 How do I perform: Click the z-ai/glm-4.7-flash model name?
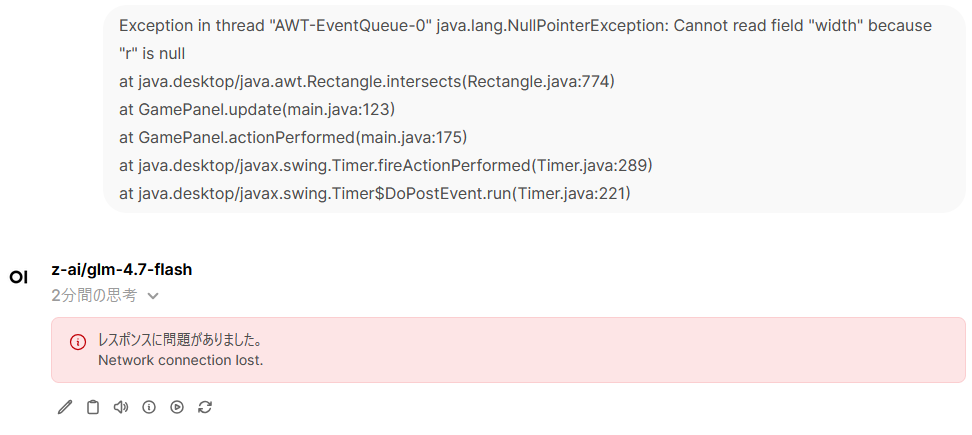(x=122, y=270)
